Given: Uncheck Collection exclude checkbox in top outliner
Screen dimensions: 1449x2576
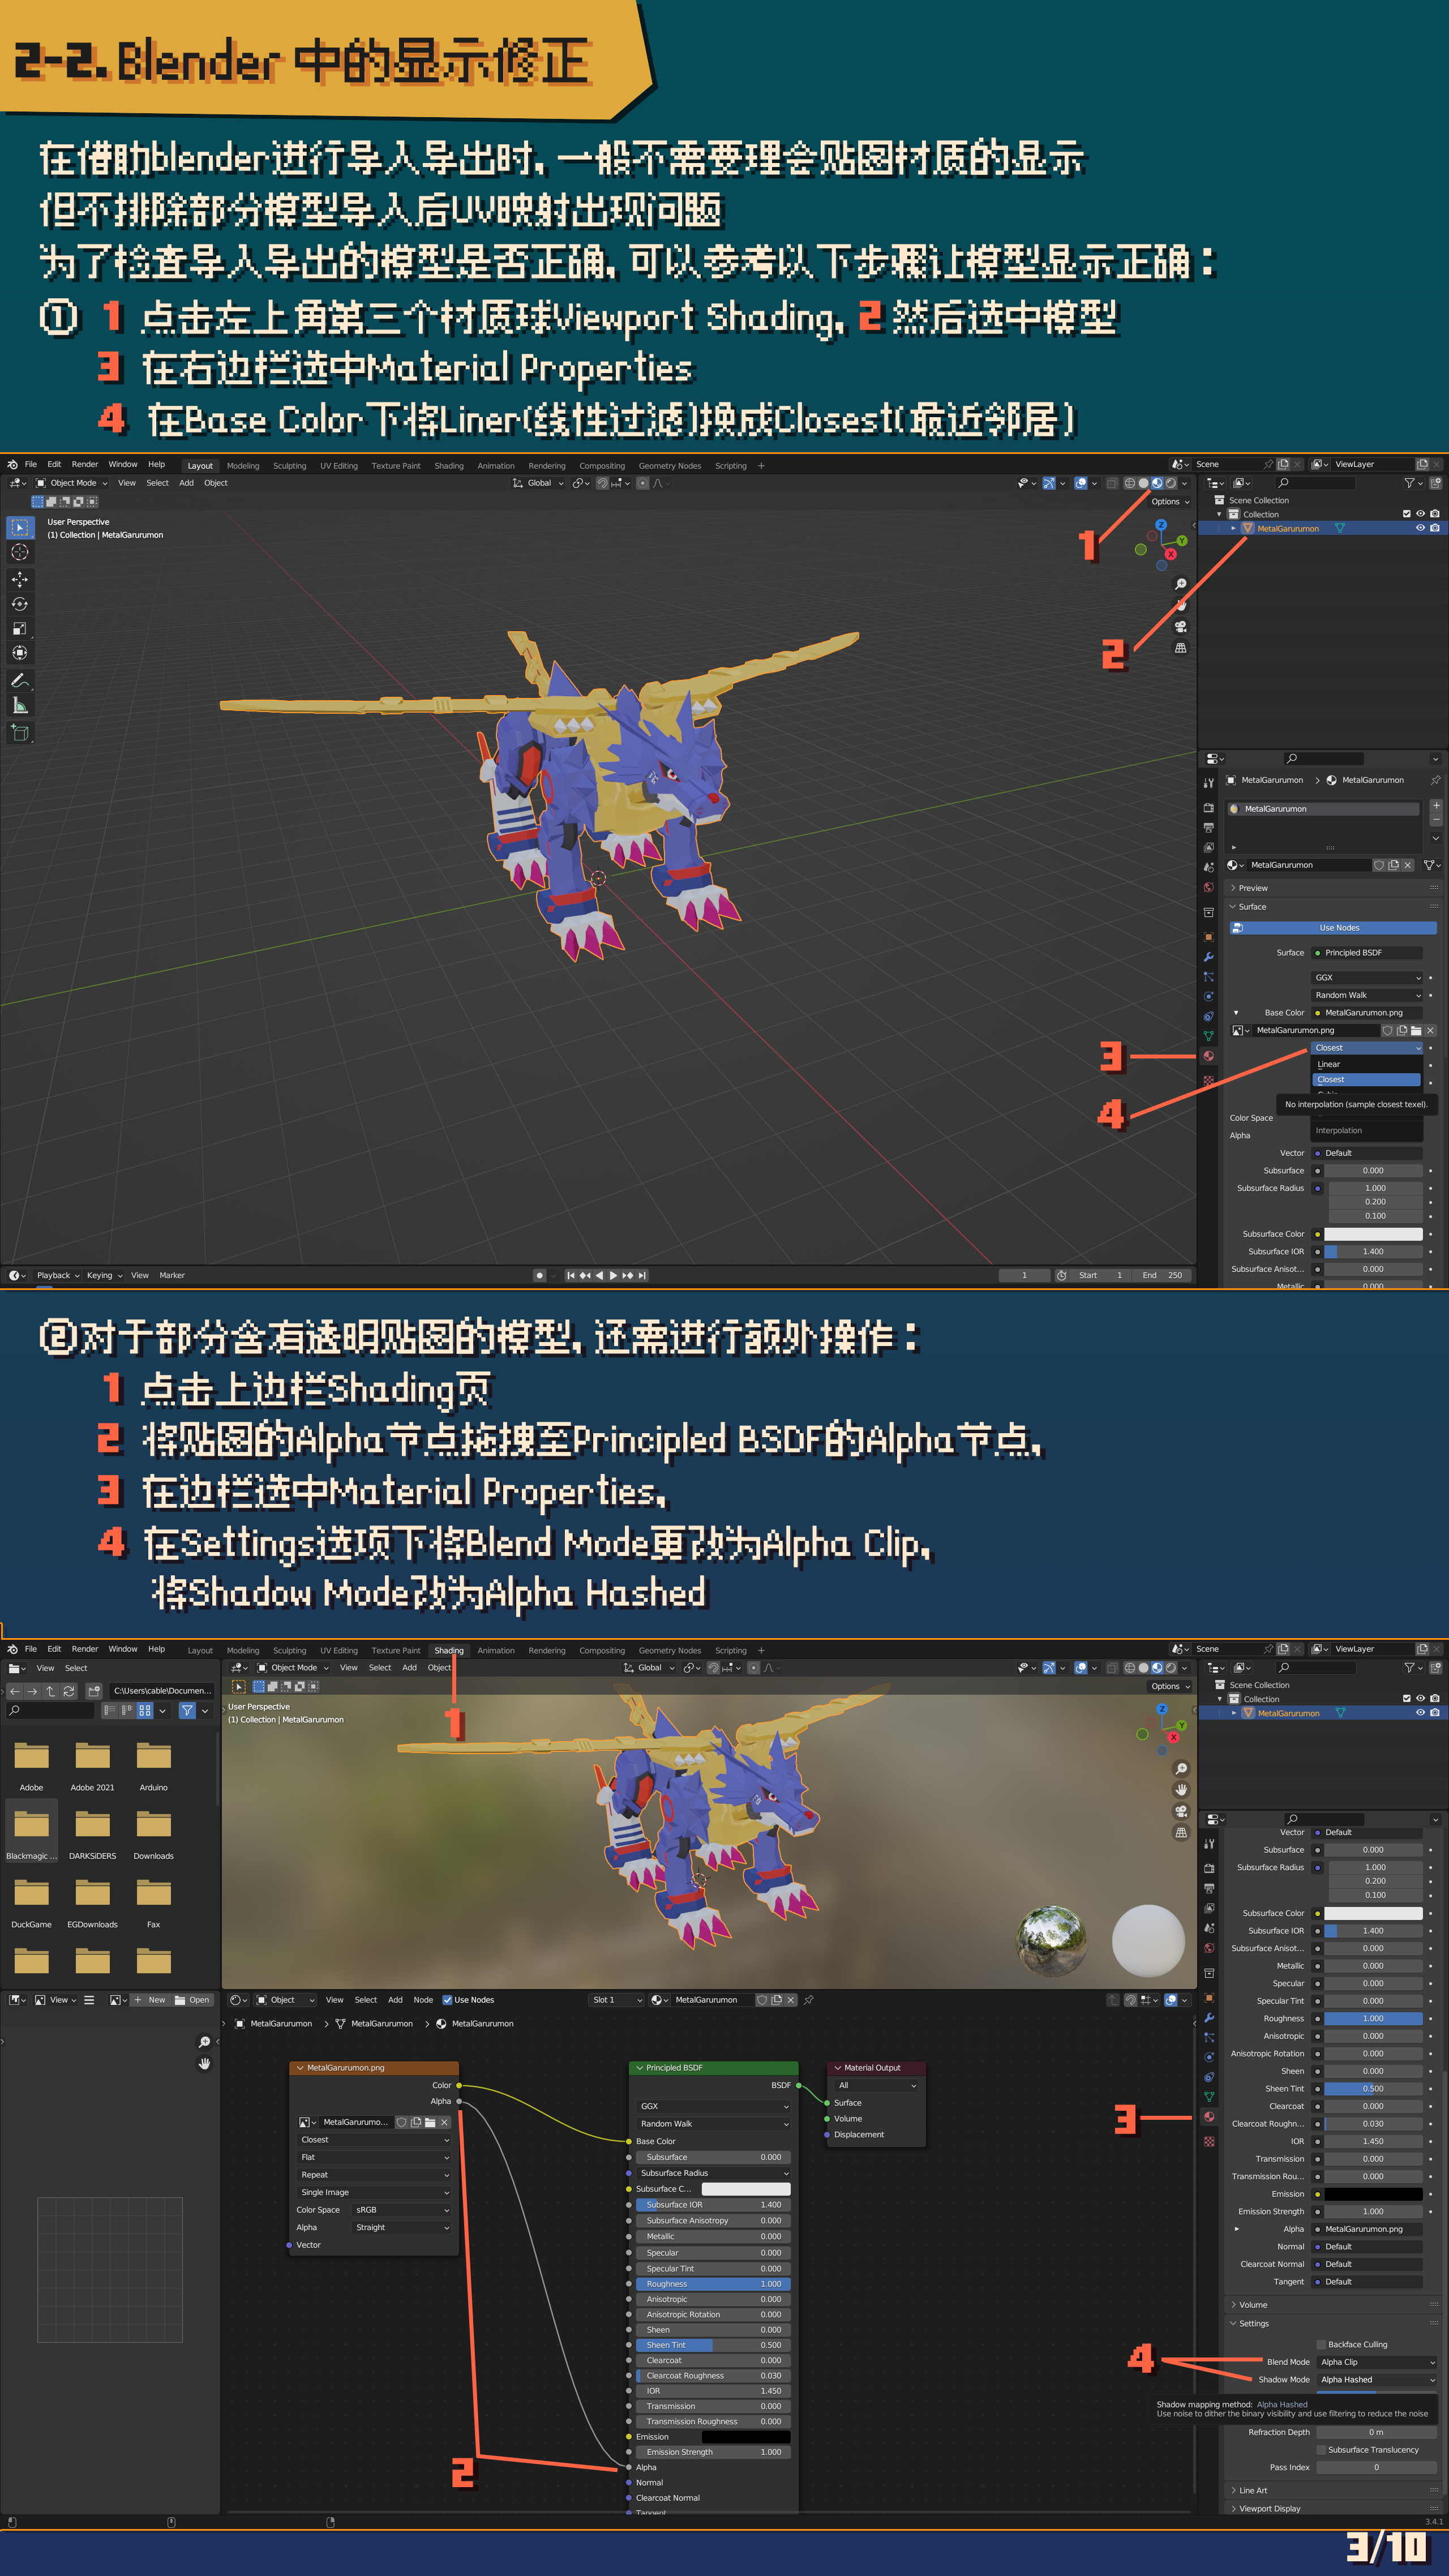Looking at the screenshot, I should click(x=1407, y=514).
